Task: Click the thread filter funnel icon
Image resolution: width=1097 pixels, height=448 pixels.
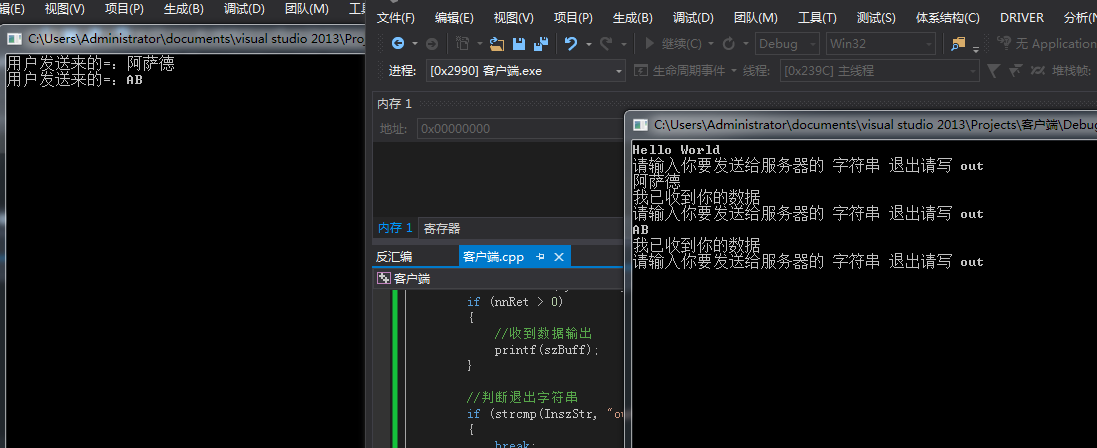Action: (993, 71)
